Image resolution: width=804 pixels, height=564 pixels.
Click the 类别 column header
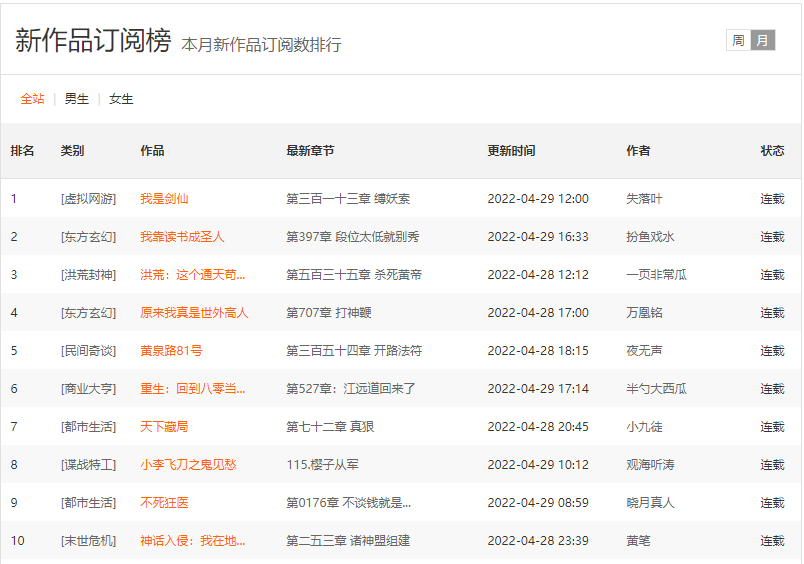click(72, 150)
